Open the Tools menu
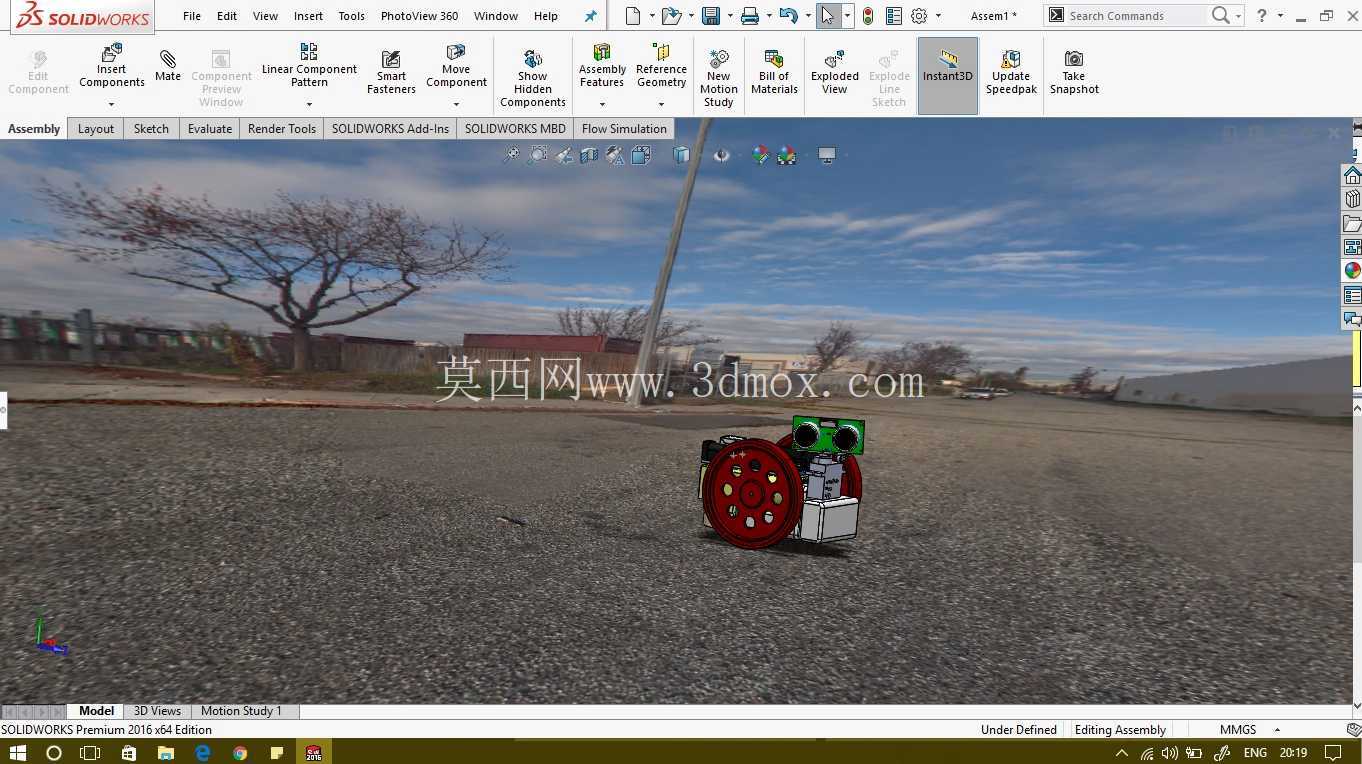 click(x=351, y=16)
